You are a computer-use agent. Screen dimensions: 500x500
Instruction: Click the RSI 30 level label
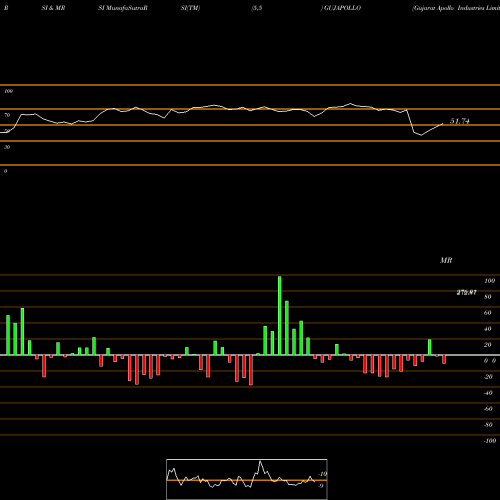tap(7, 147)
